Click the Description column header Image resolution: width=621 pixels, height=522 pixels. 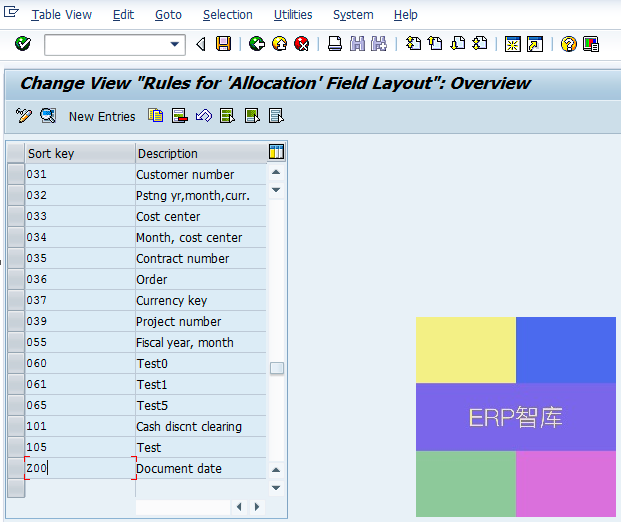click(x=201, y=153)
